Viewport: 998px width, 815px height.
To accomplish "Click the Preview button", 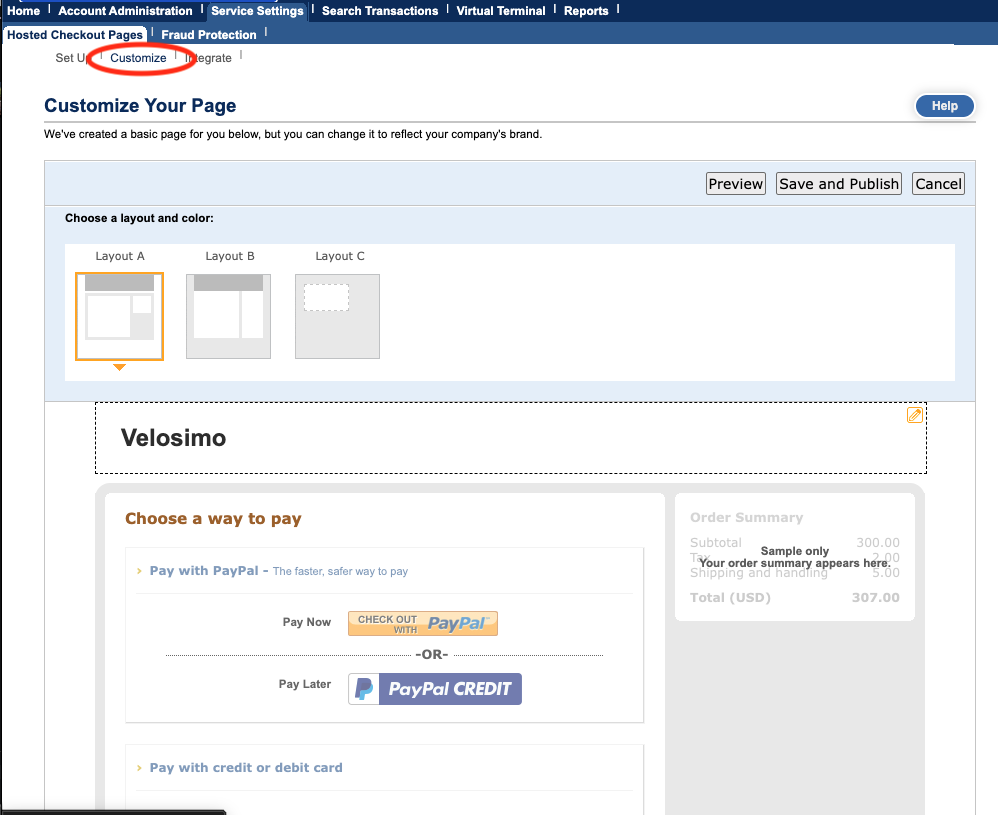I will pyautogui.click(x=736, y=183).
